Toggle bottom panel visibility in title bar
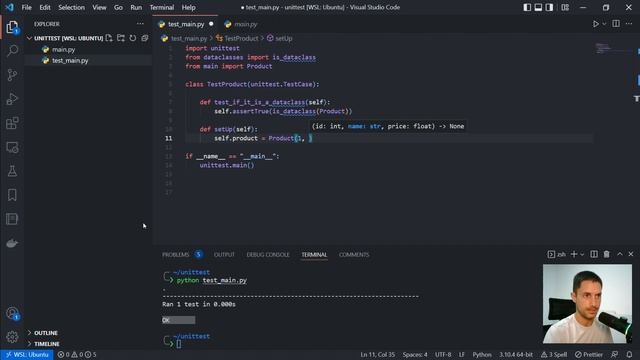Image resolution: width=640 pixels, height=360 pixels. point(538,7)
